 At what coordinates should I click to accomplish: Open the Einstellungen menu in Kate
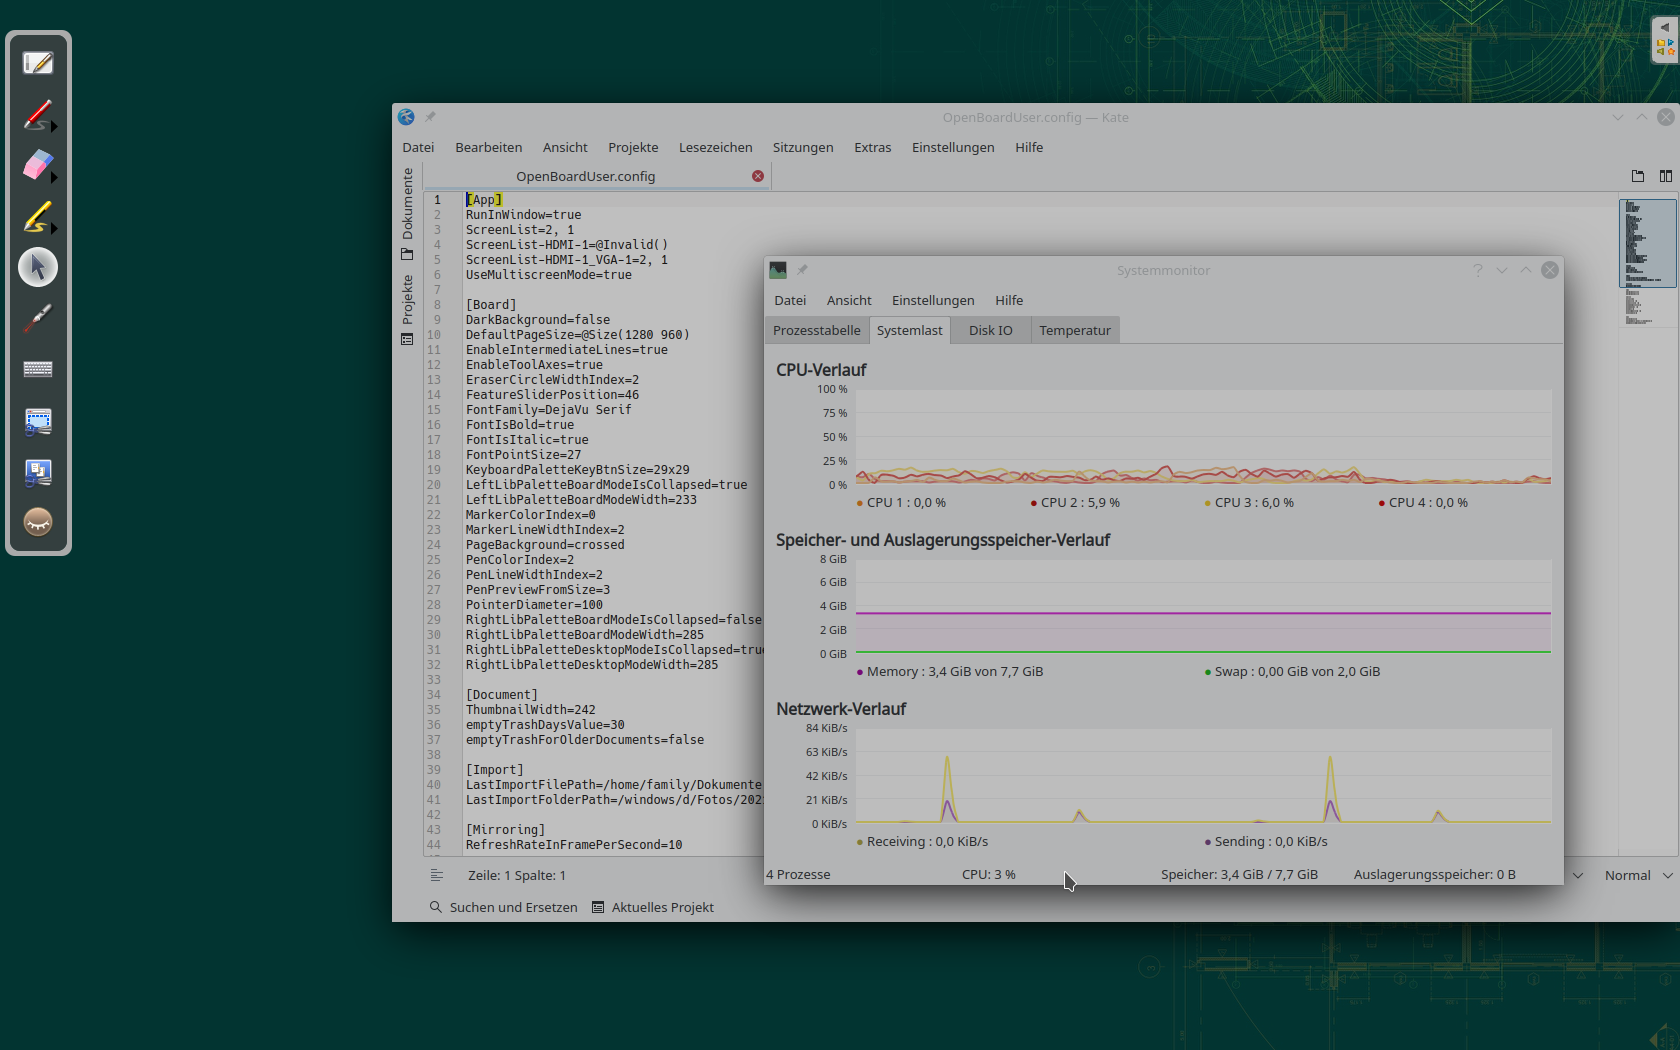click(952, 147)
